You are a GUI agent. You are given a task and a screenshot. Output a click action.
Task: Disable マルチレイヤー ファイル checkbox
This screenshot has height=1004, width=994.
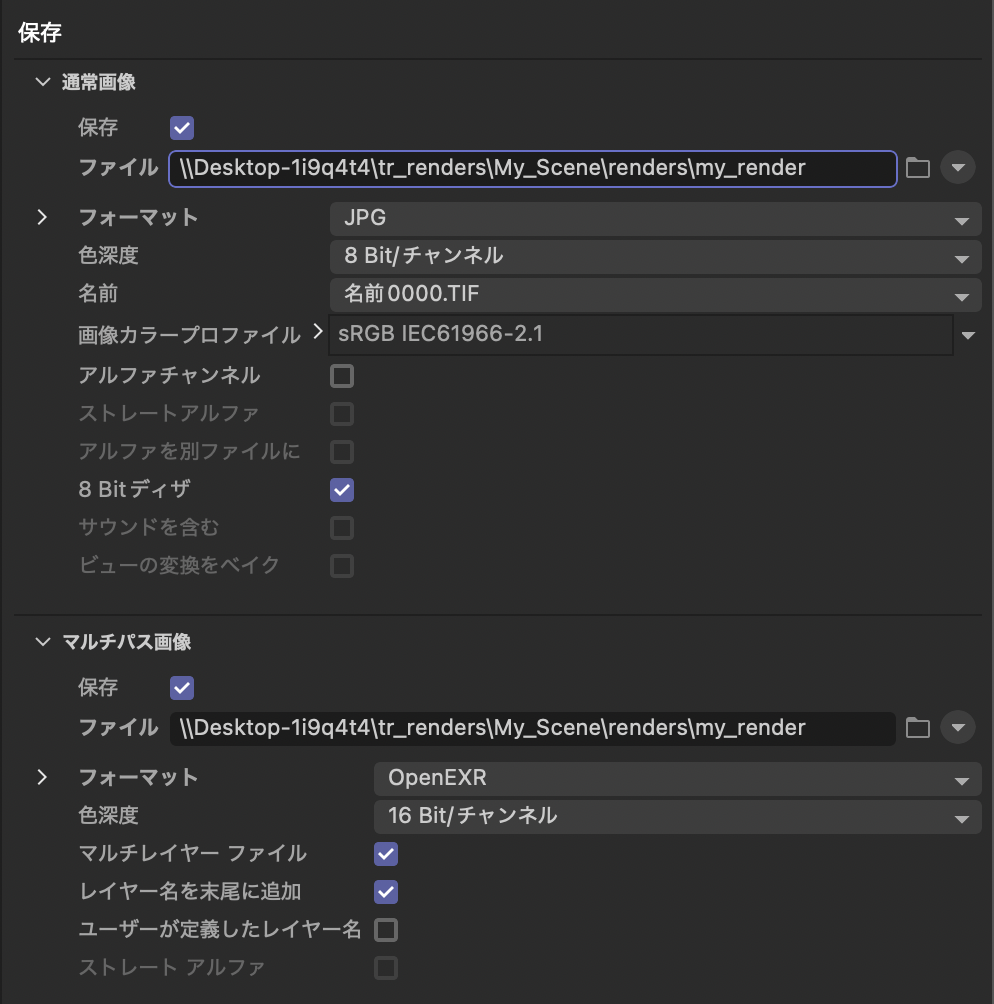click(386, 854)
